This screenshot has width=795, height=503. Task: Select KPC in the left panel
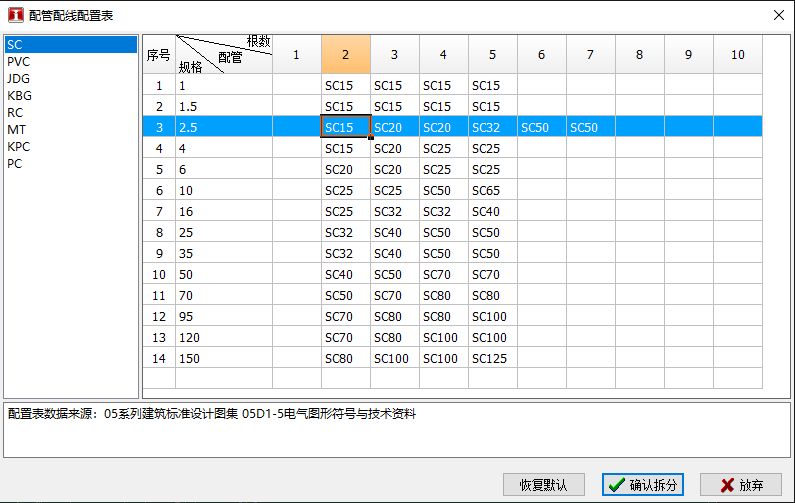(x=19, y=146)
